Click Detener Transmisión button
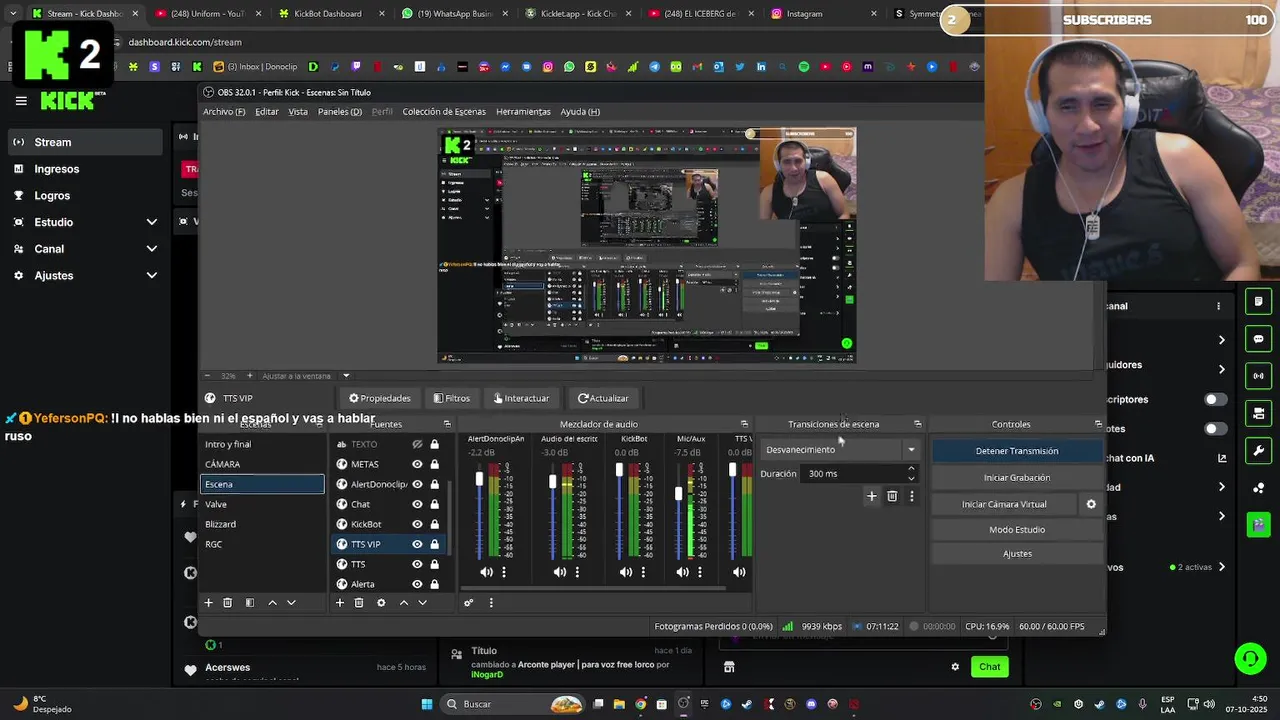This screenshot has width=1280, height=720. point(1017,451)
